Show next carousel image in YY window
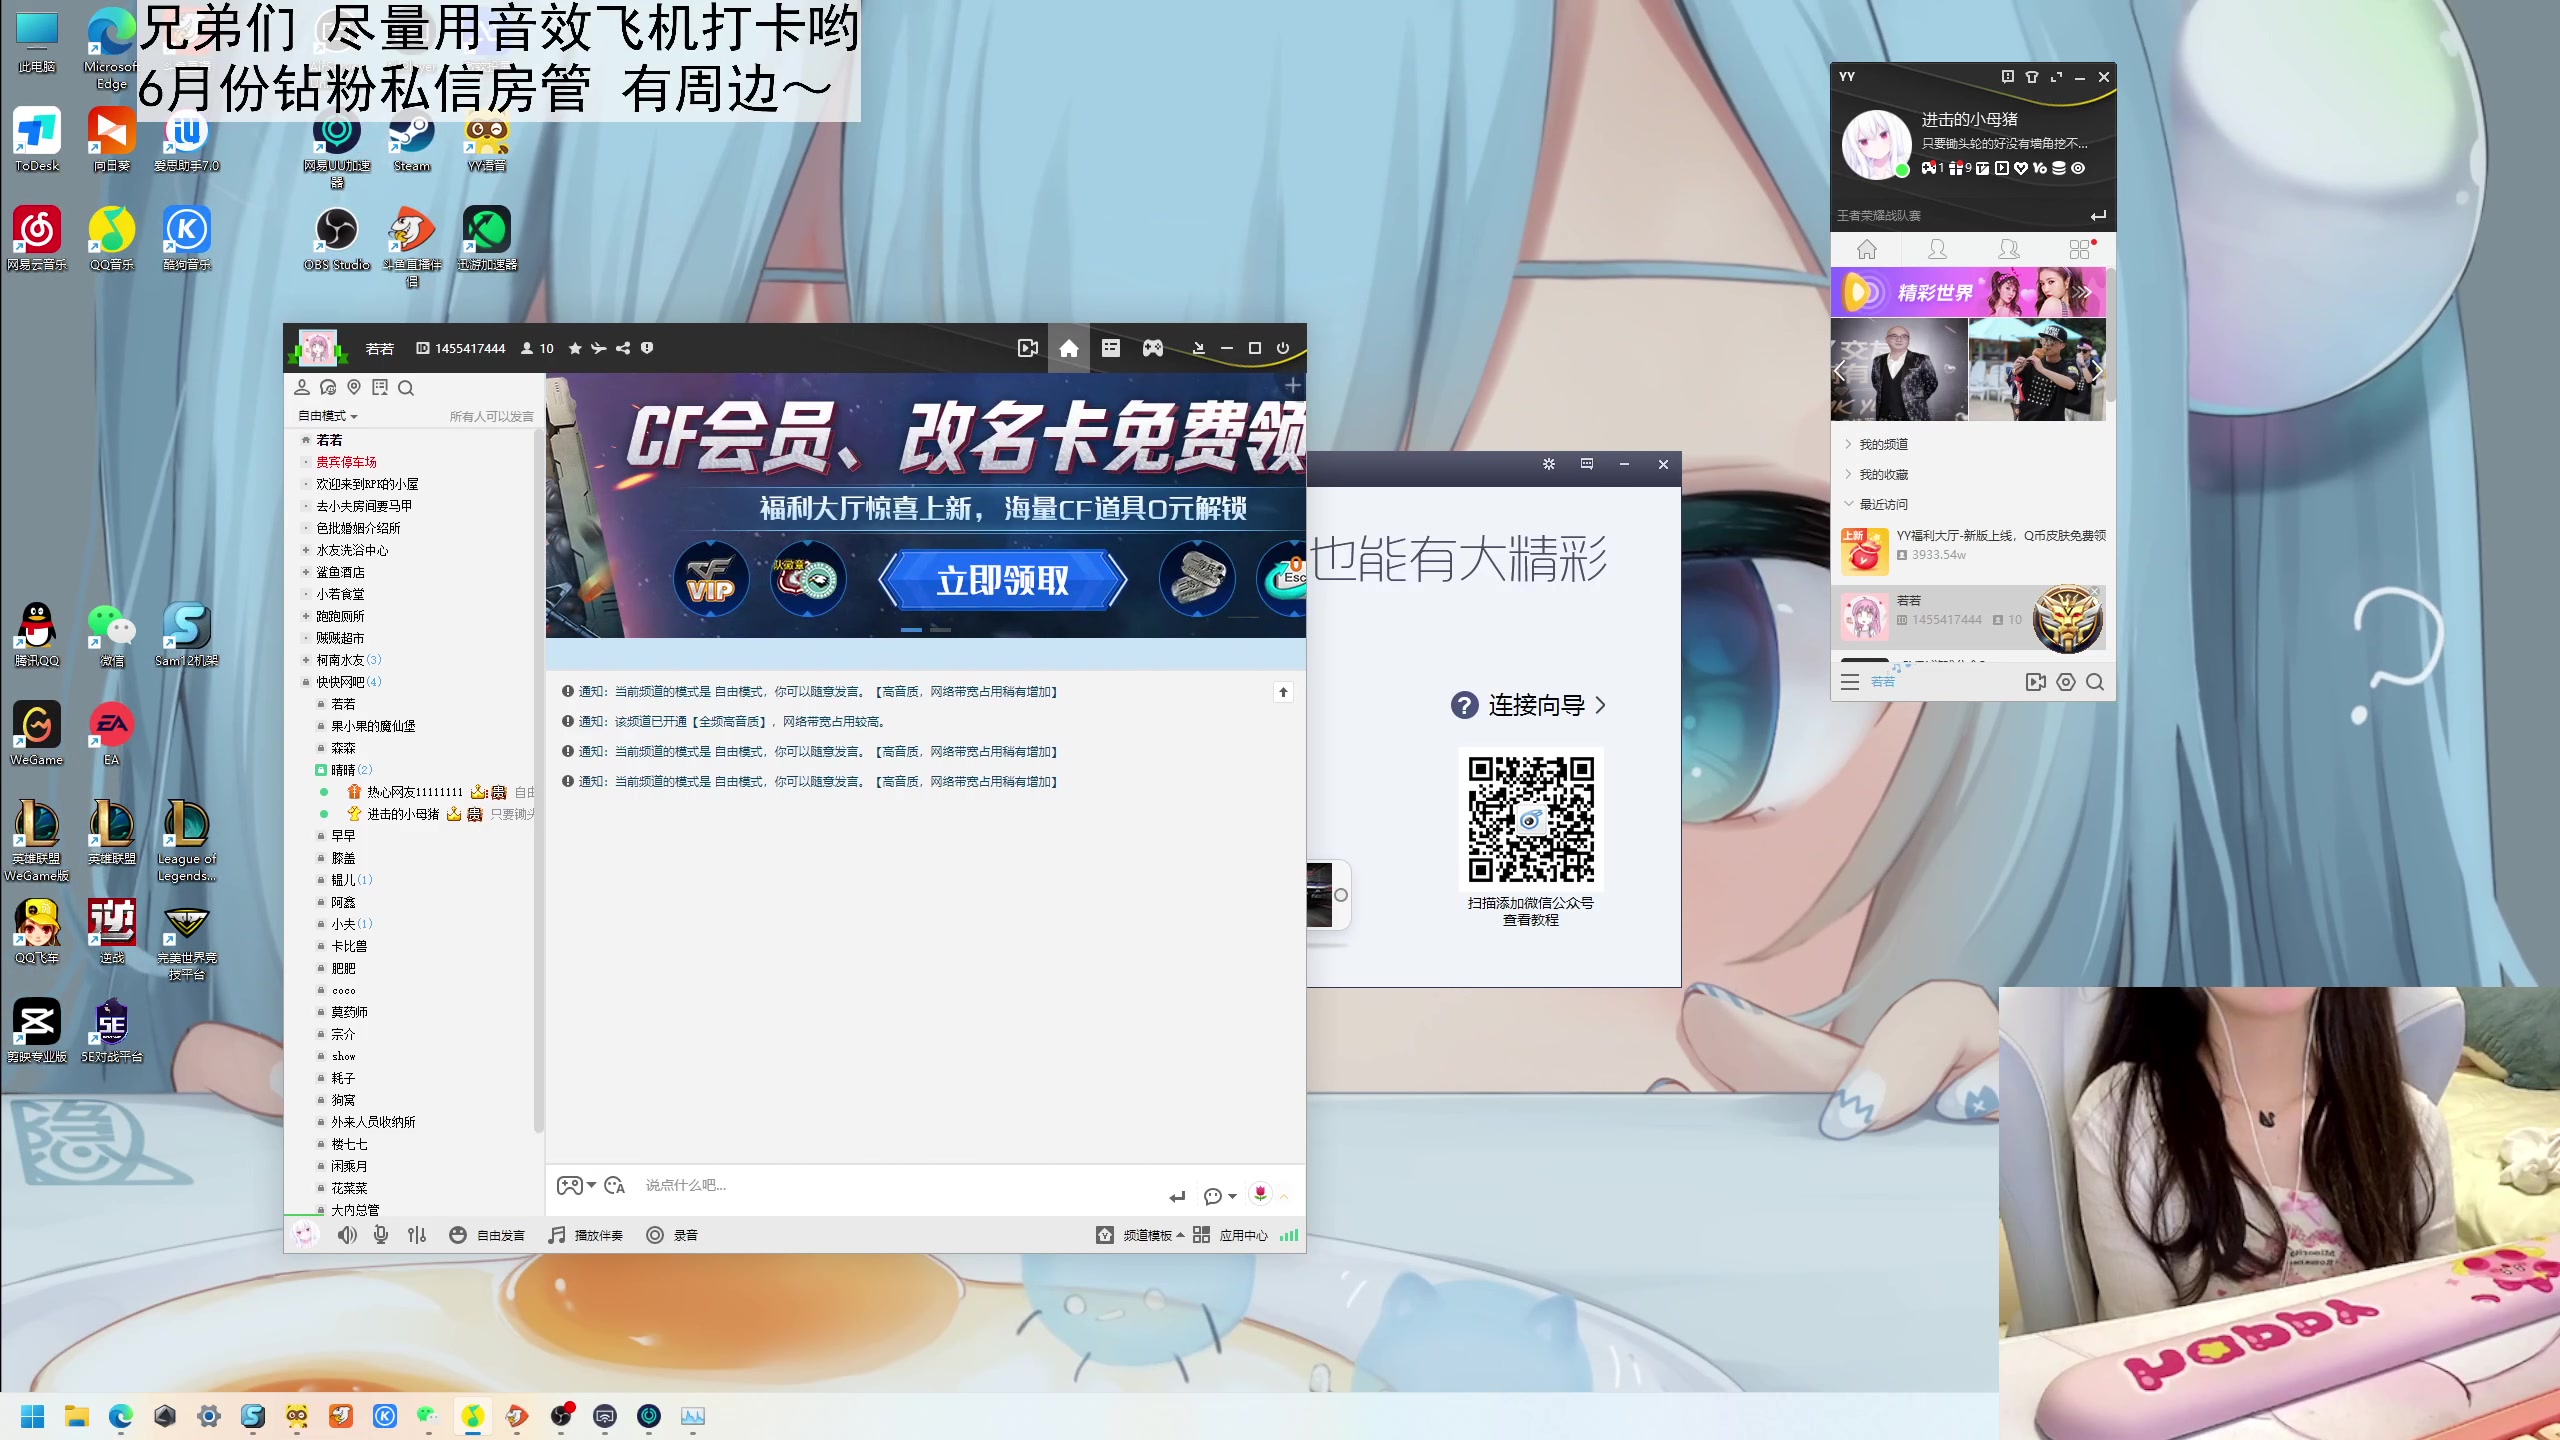Screen dimensions: 2560x1440 2097,370
